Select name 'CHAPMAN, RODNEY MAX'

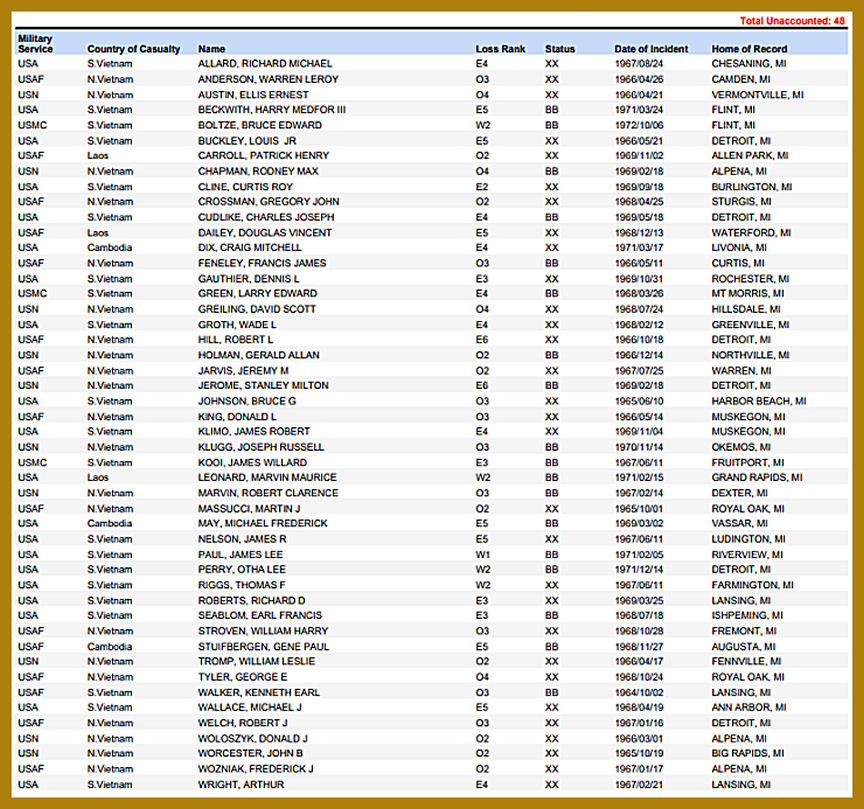258,171
